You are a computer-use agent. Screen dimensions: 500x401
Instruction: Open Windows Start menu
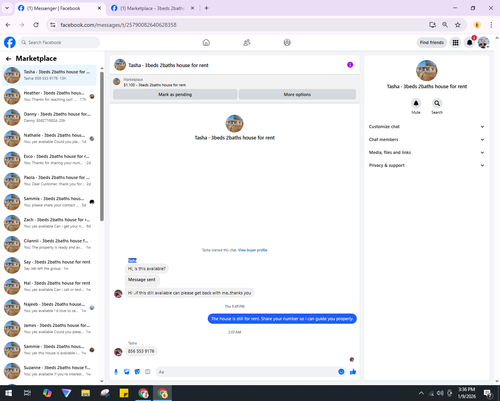pos(8,393)
